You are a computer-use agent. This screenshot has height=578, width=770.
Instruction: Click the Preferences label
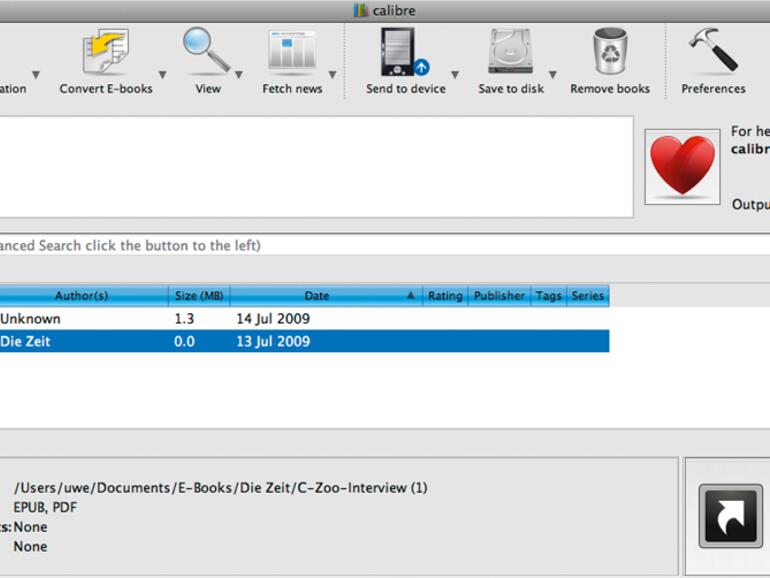(x=713, y=89)
